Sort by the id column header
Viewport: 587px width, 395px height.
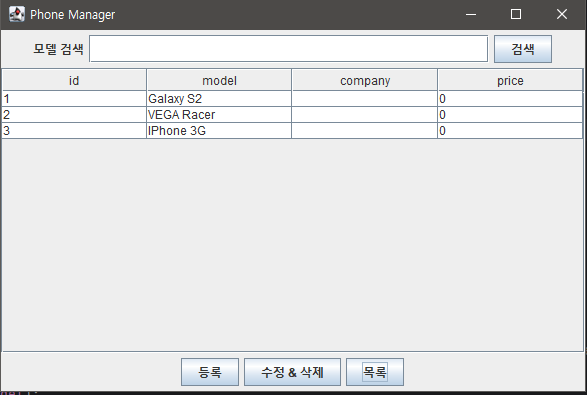pyautogui.click(x=74, y=80)
